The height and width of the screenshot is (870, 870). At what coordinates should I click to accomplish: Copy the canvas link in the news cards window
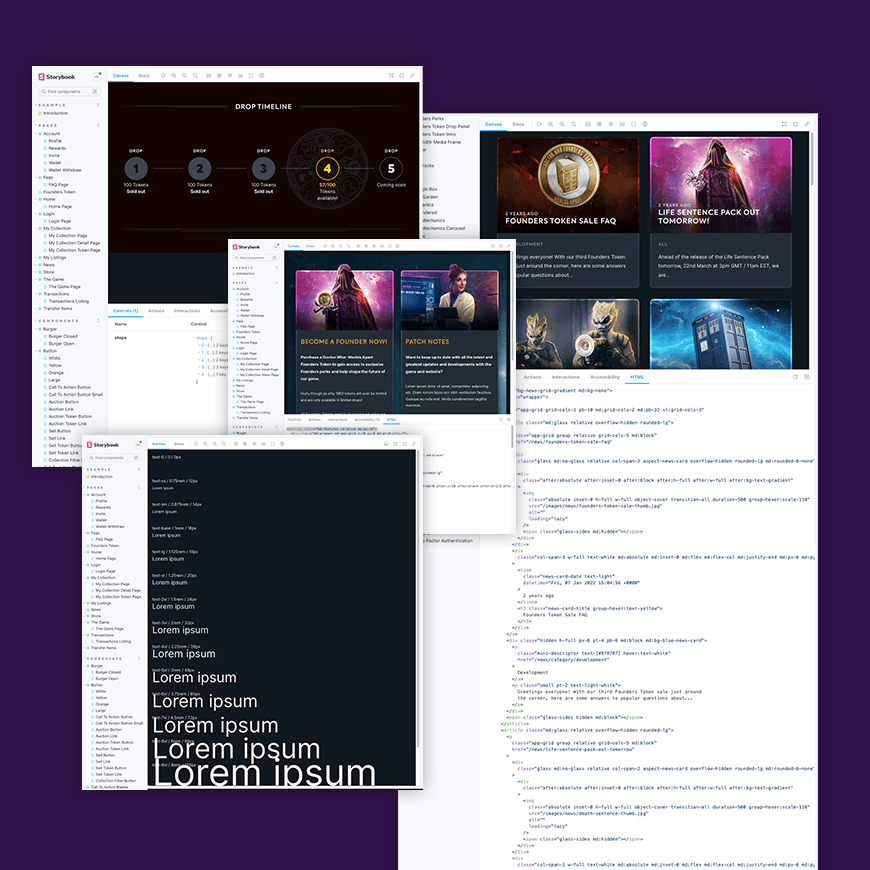[807, 124]
